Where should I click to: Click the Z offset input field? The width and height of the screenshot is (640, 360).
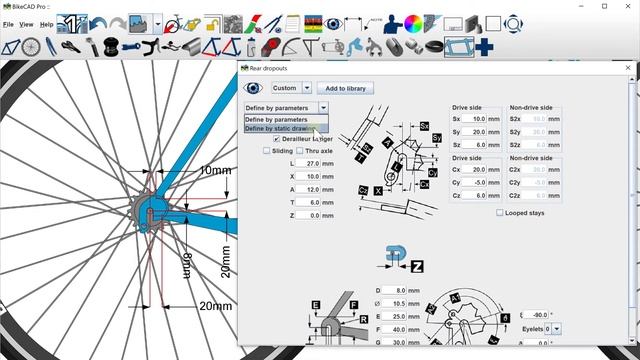point(308,216)
